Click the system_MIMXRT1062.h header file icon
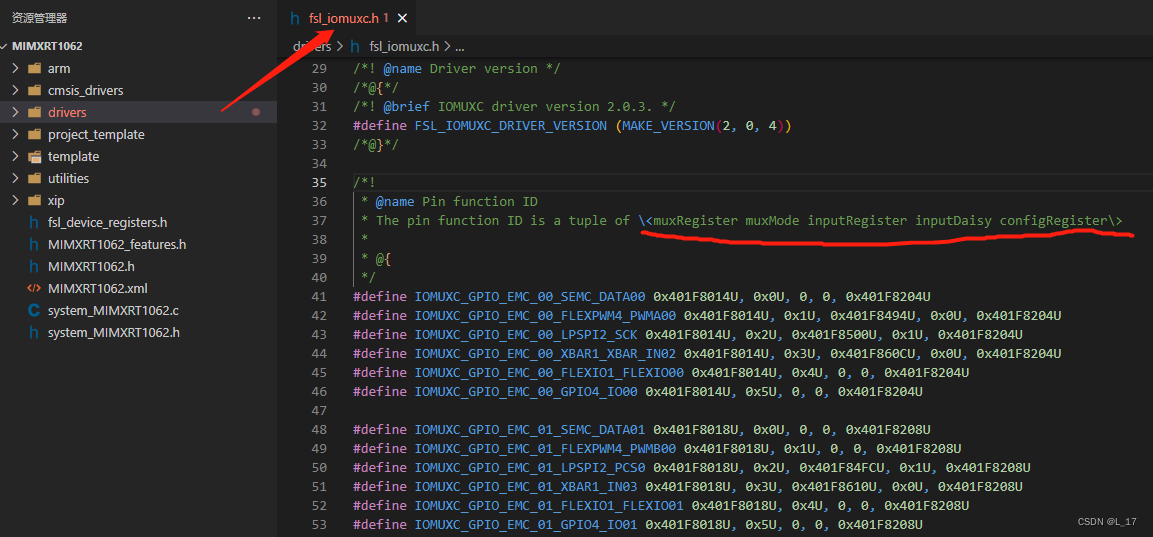 34,332
